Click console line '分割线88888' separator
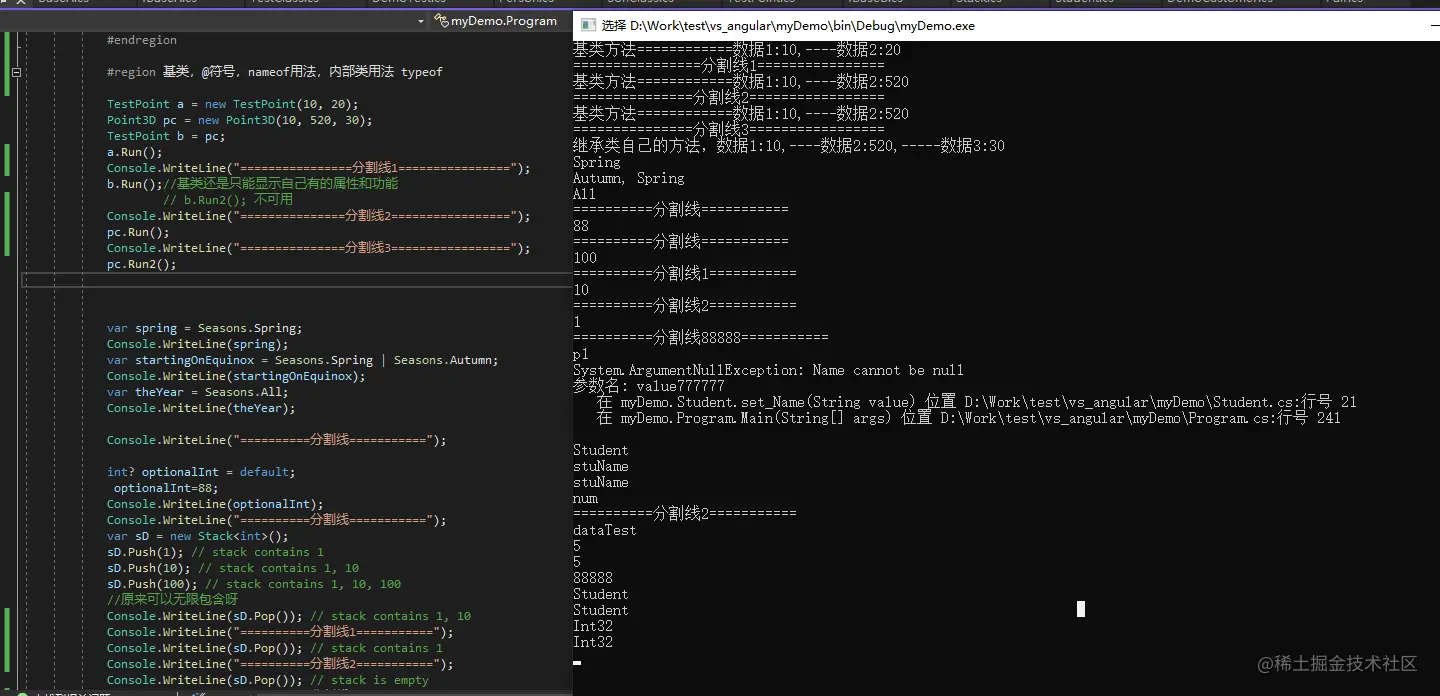Viewport: 1440px width, 696px height. click(x=701, y=338)
